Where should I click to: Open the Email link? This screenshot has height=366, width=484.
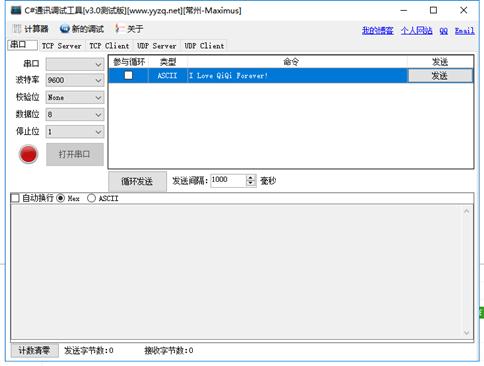[464, 31]
